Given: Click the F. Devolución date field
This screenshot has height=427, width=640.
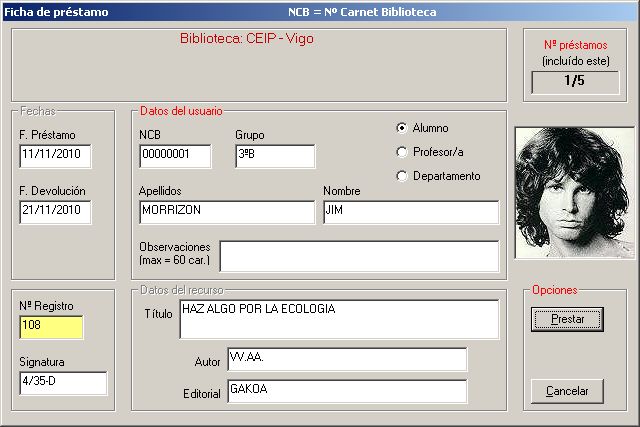Looking at the screenshot, I should [x=56, y=212].
